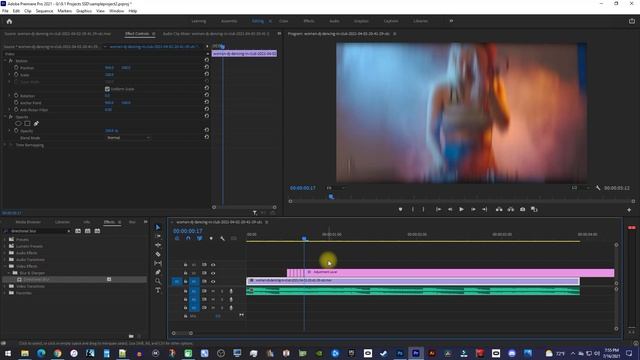The height and width of the screenshot is (360, 640).
Task: Toggle Linked Selection in timeline
Action: click(x=200, y=238)
